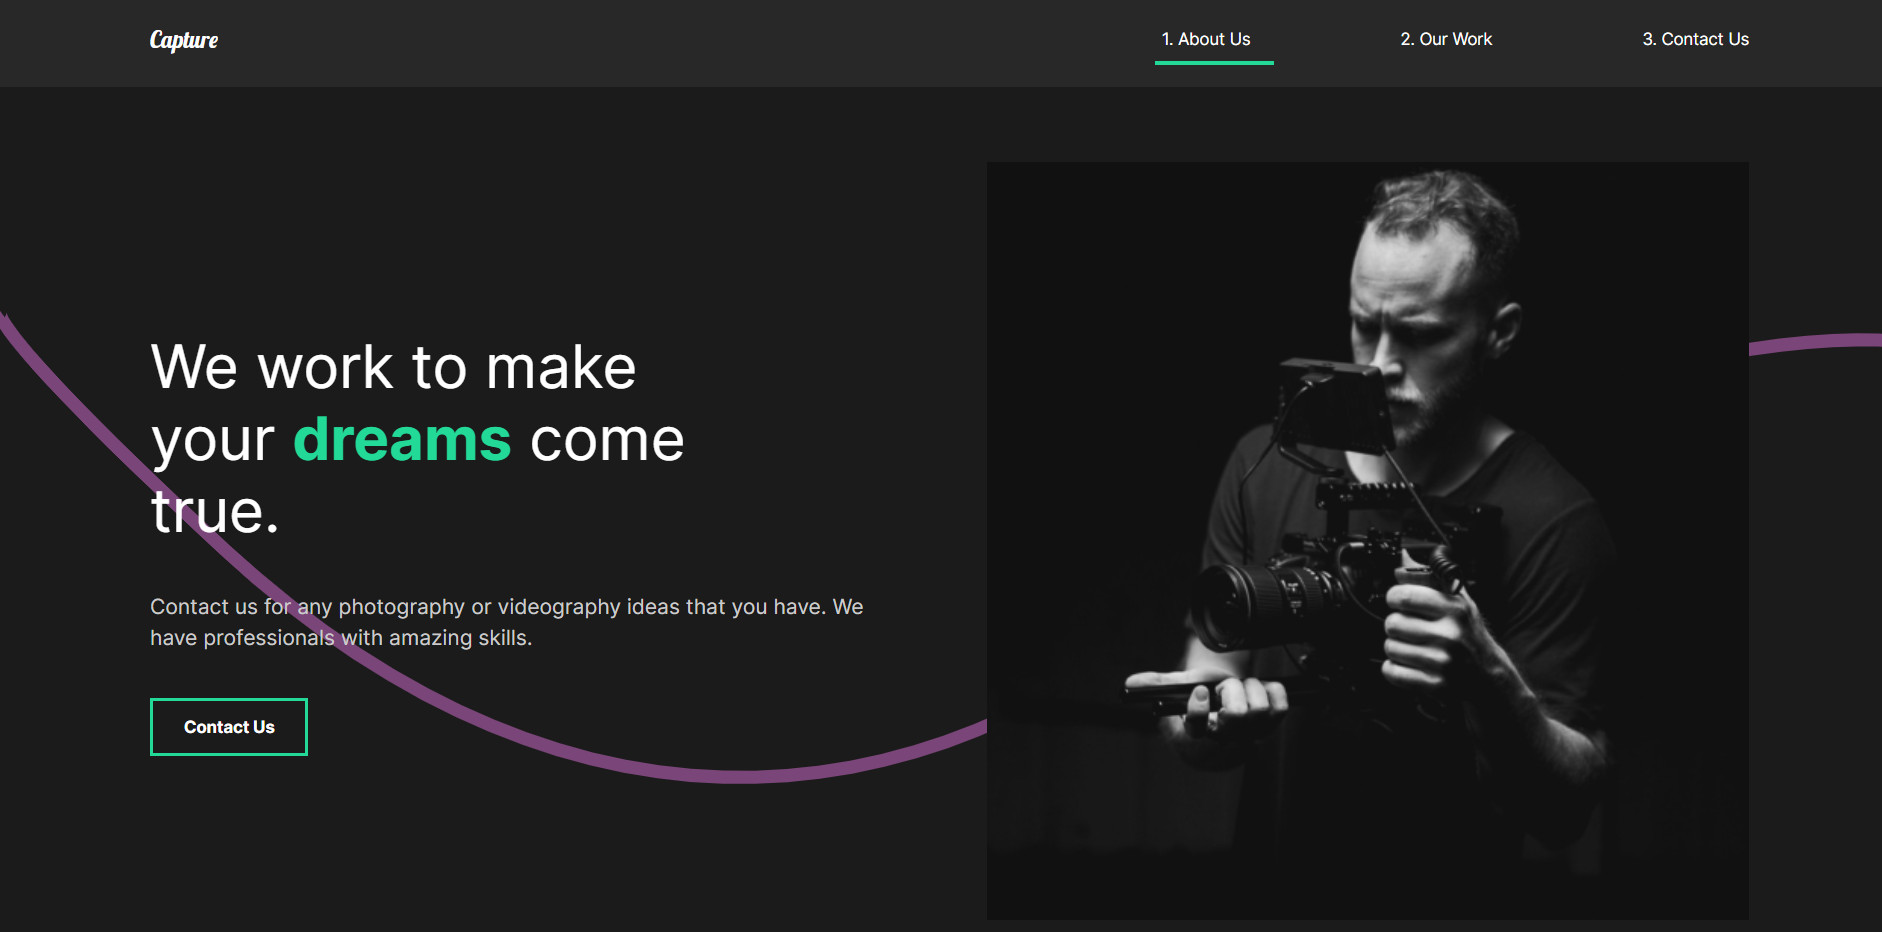Click the Capture logo in the header

(x=184, y=40)
